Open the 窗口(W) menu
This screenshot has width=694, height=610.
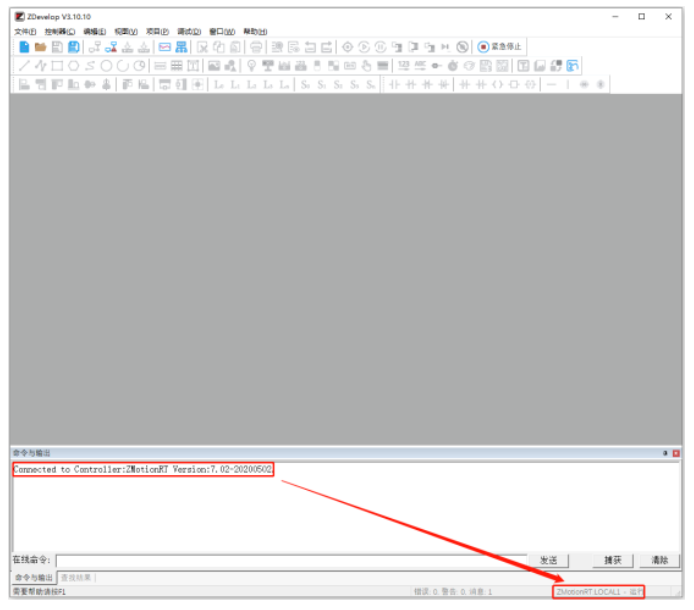point(222,32)
